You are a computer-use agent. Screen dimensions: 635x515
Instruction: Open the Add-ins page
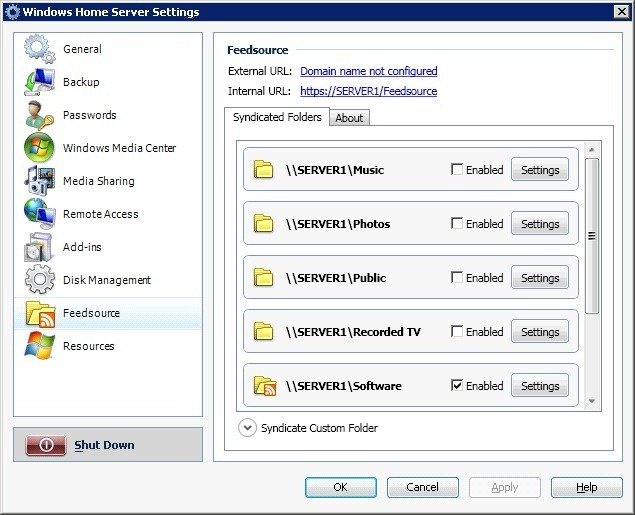[x=108, y=247]
